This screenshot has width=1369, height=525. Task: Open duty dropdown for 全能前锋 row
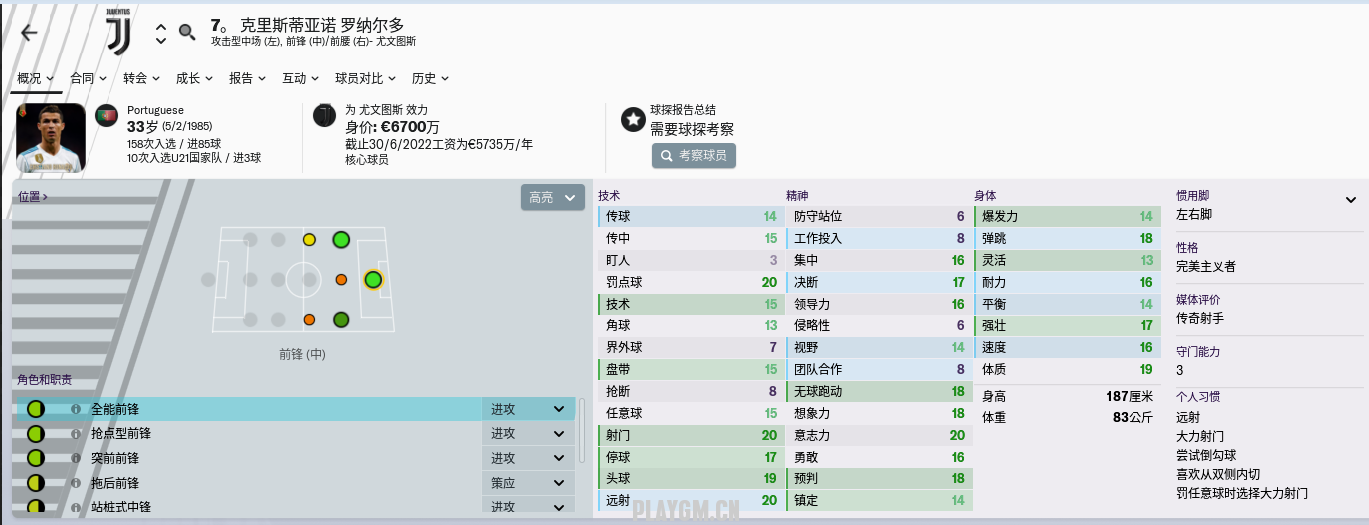528,409
